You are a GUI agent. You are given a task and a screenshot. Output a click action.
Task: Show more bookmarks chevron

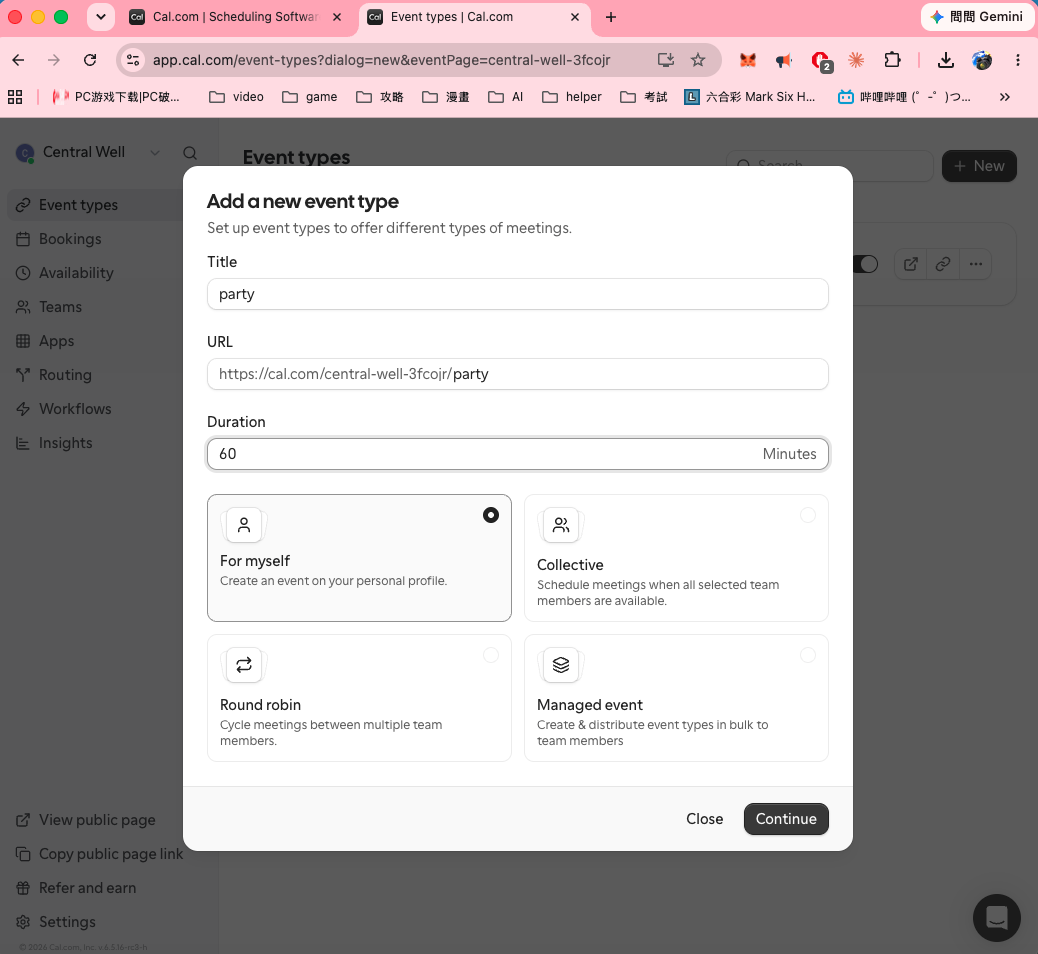coord(1005,97)
